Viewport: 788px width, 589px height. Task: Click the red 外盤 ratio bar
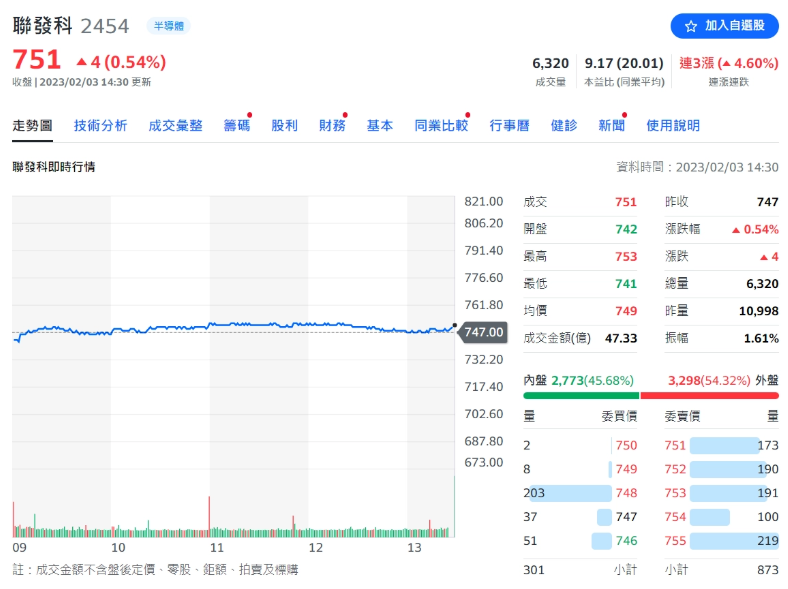pos(710,396)
